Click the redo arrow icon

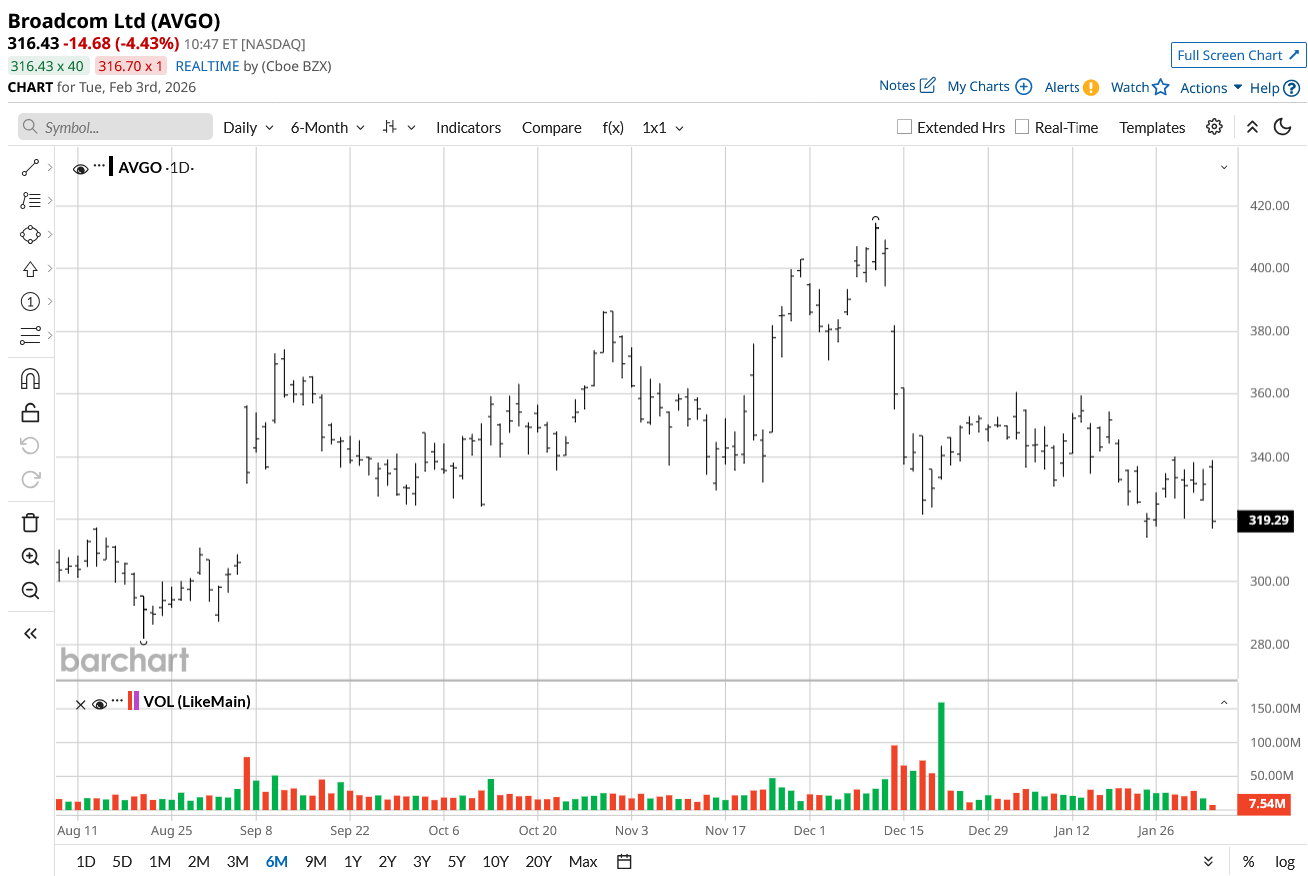point(30,479)
